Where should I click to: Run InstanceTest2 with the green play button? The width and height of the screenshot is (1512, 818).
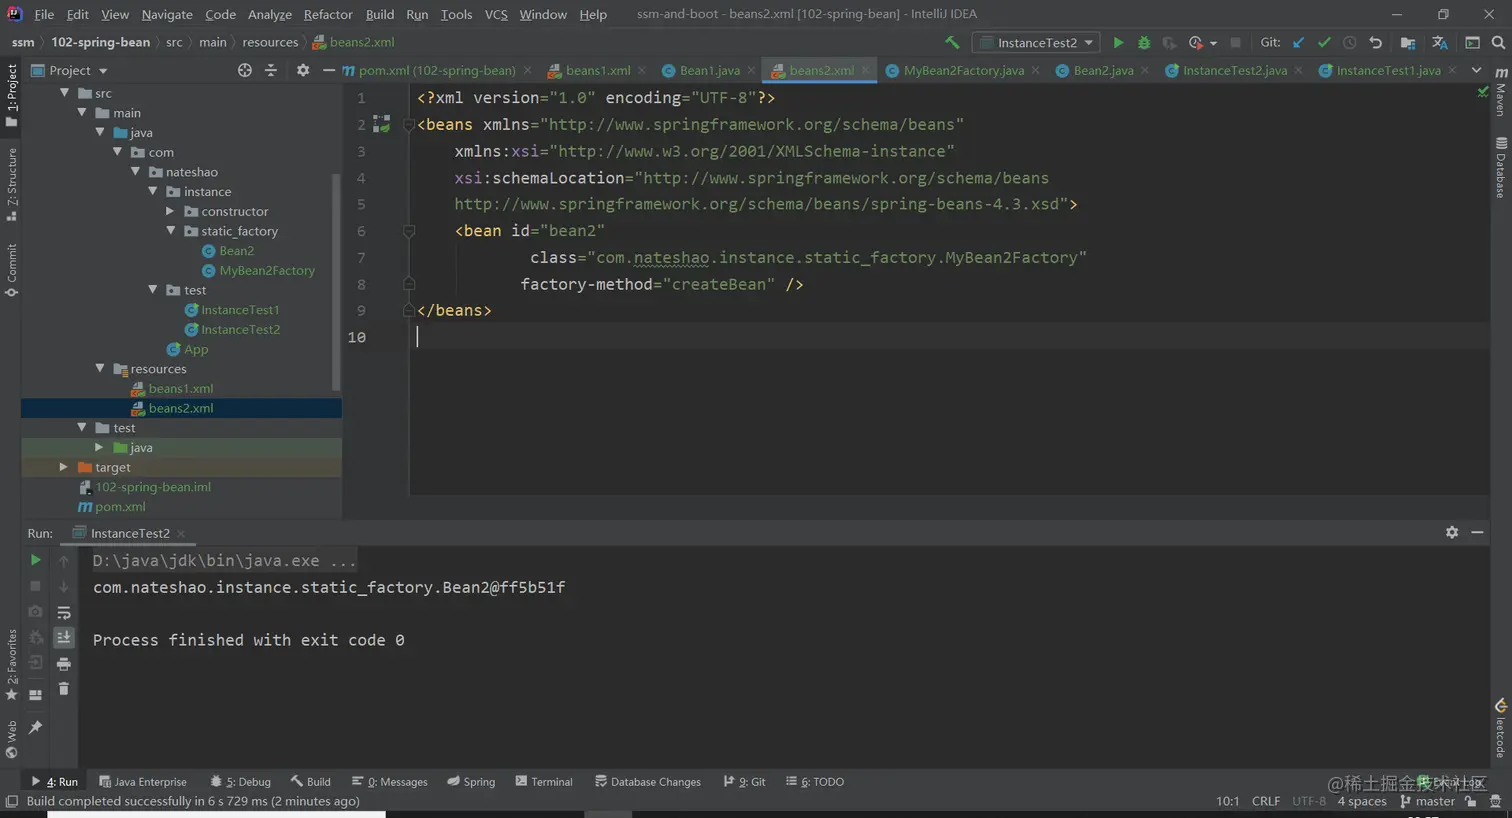click(1118, 43)
